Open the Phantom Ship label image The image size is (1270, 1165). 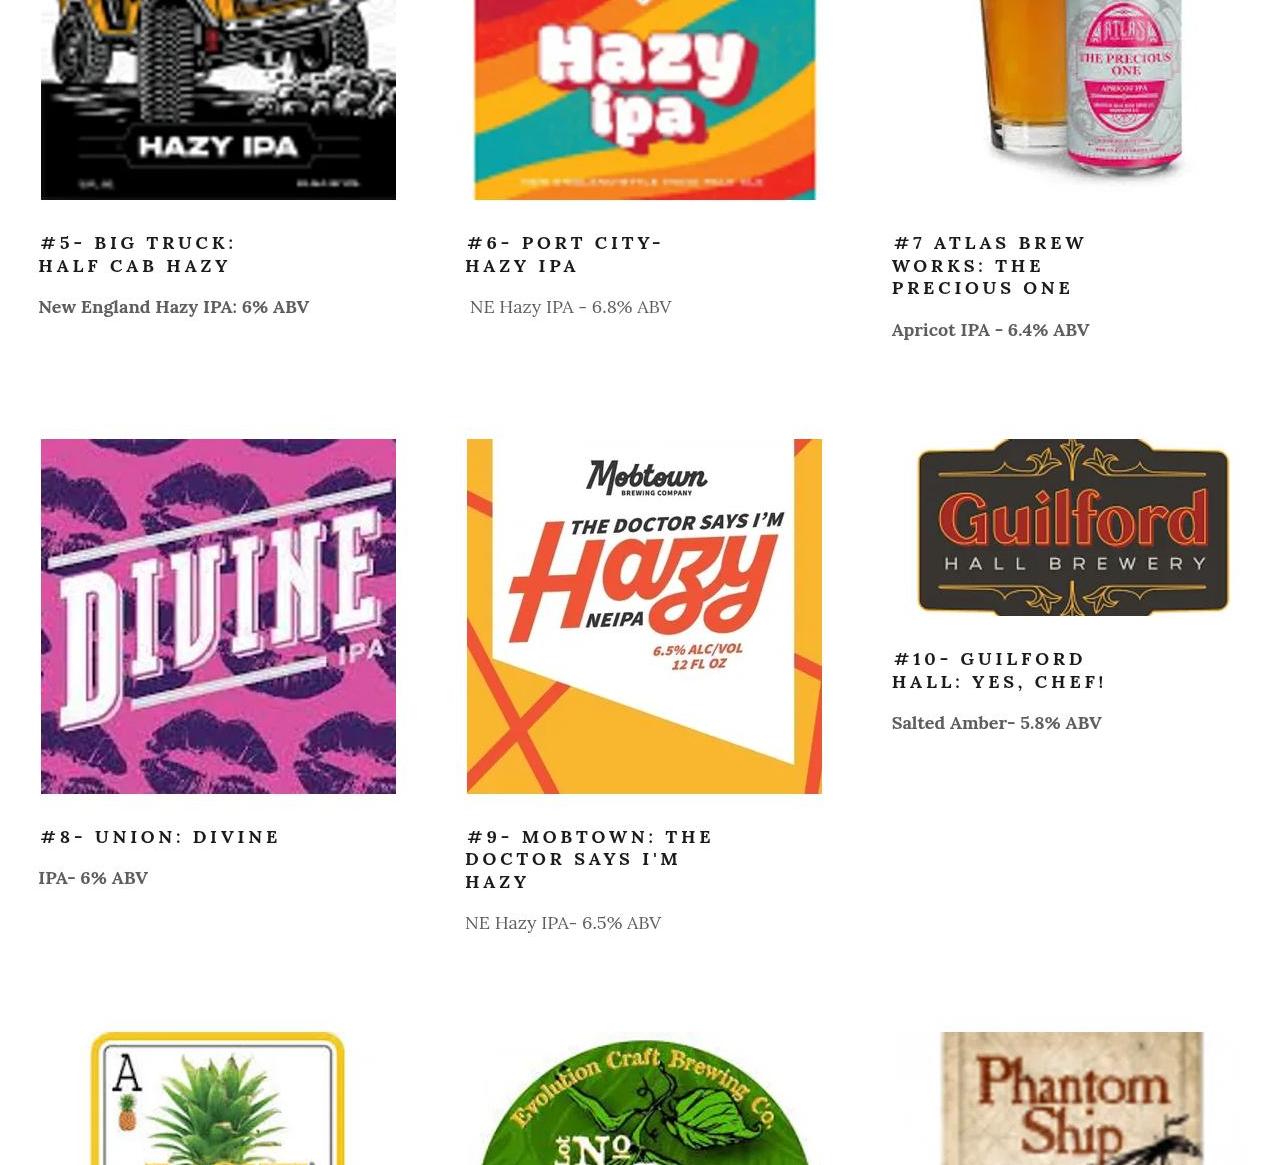coord(1073,1098)
